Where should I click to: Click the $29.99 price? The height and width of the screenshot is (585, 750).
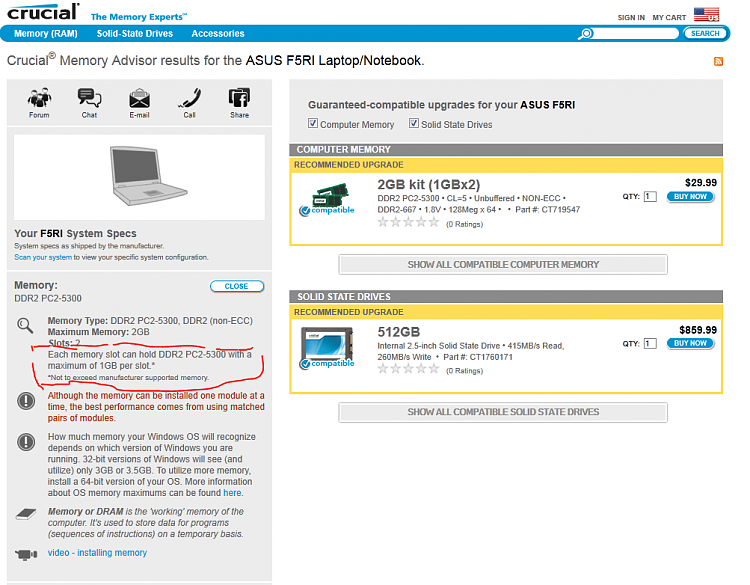tap(701, 183)
